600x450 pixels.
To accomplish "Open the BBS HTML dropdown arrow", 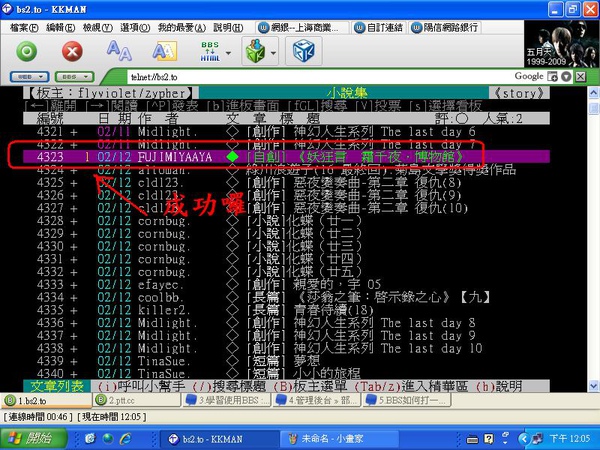I will (228, 53).
